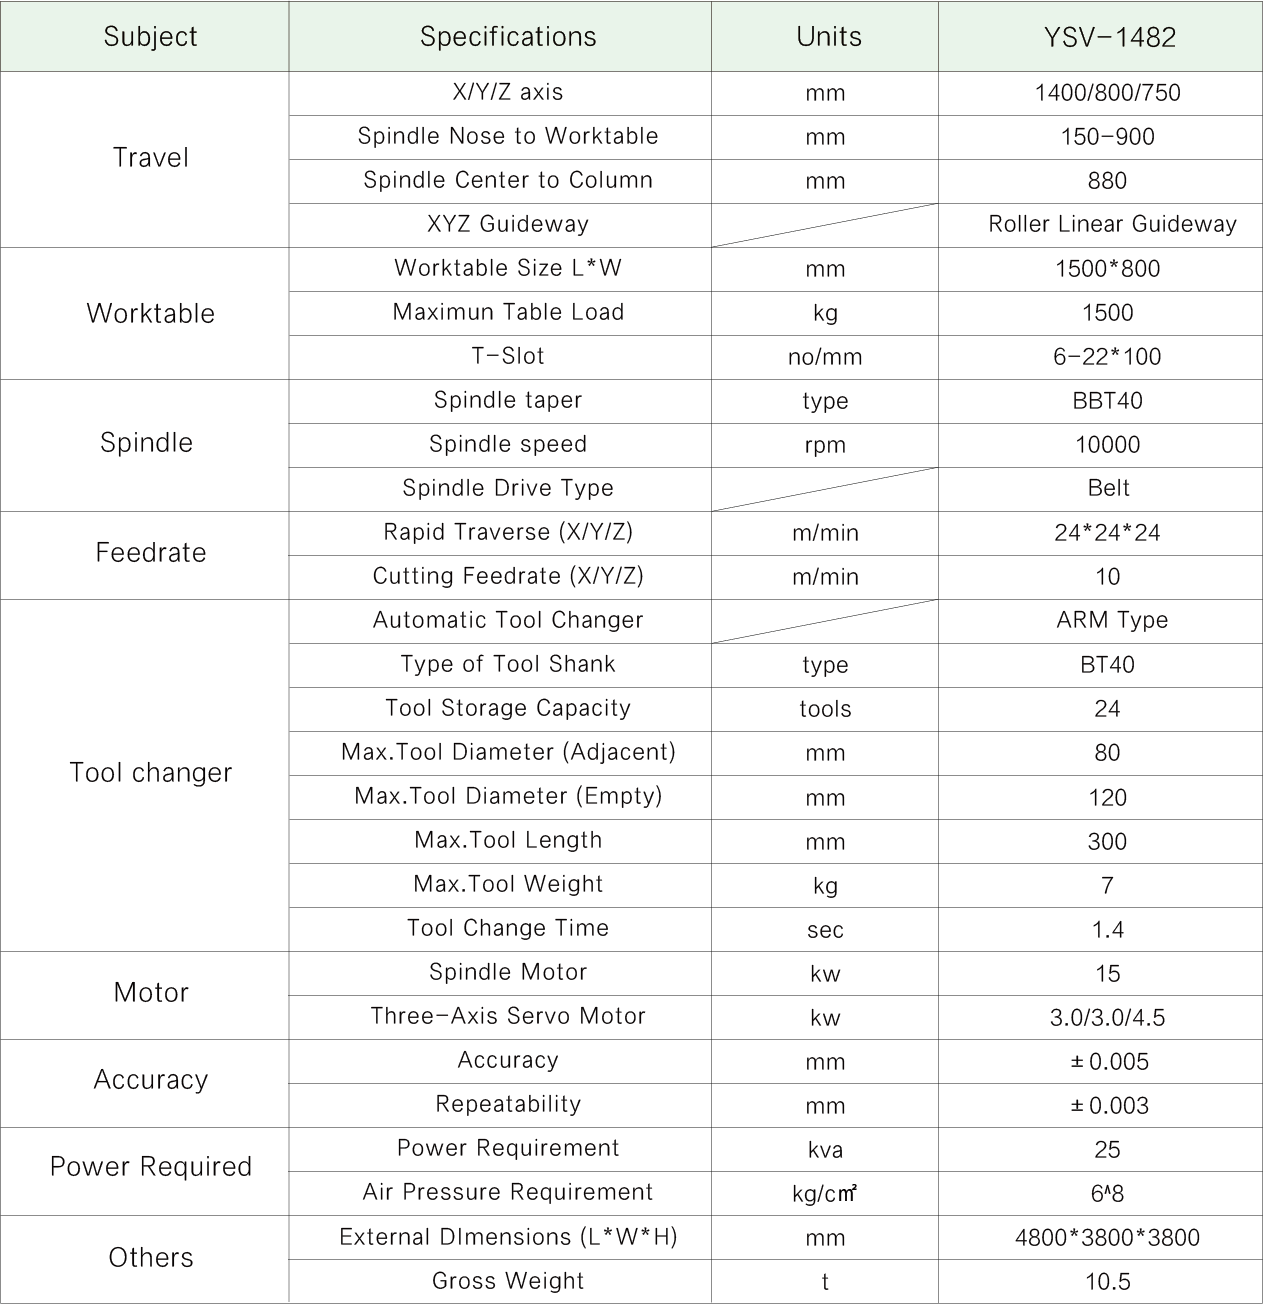
Task: Select the 'Tool Change Time' cell
Action: click(500, 929)
